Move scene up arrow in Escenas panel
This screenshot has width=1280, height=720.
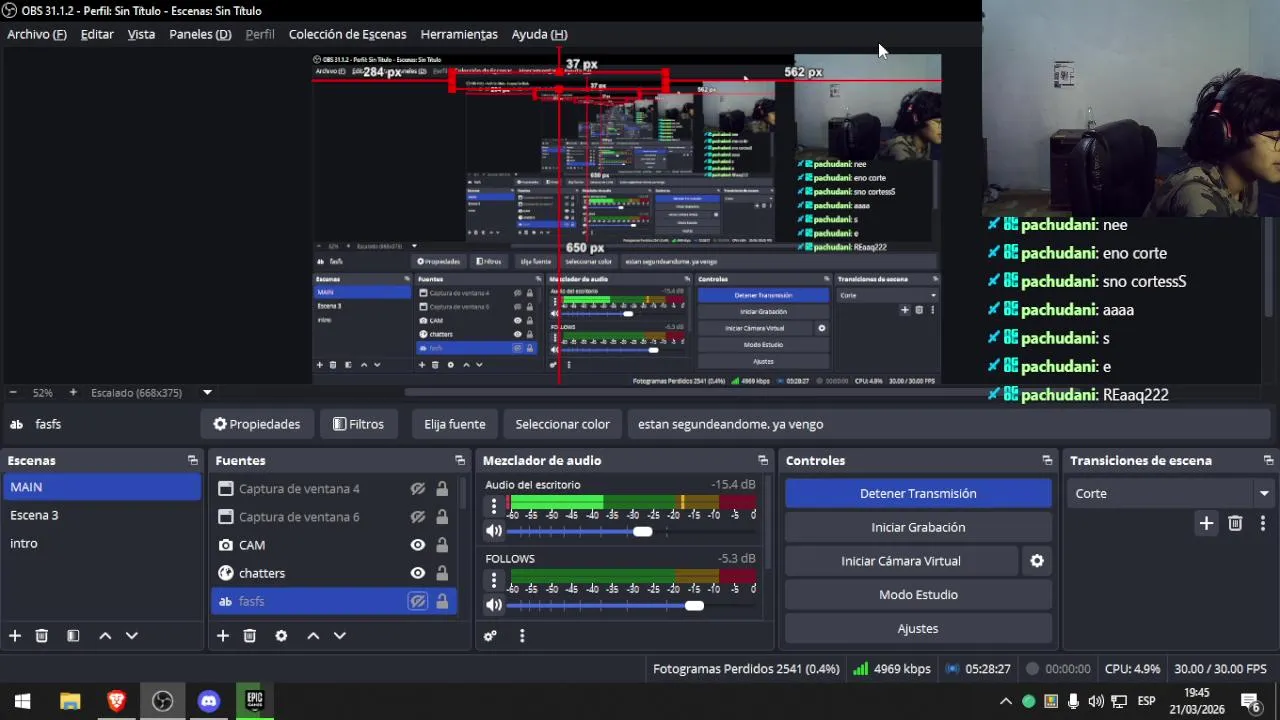[x=105, y=636]
